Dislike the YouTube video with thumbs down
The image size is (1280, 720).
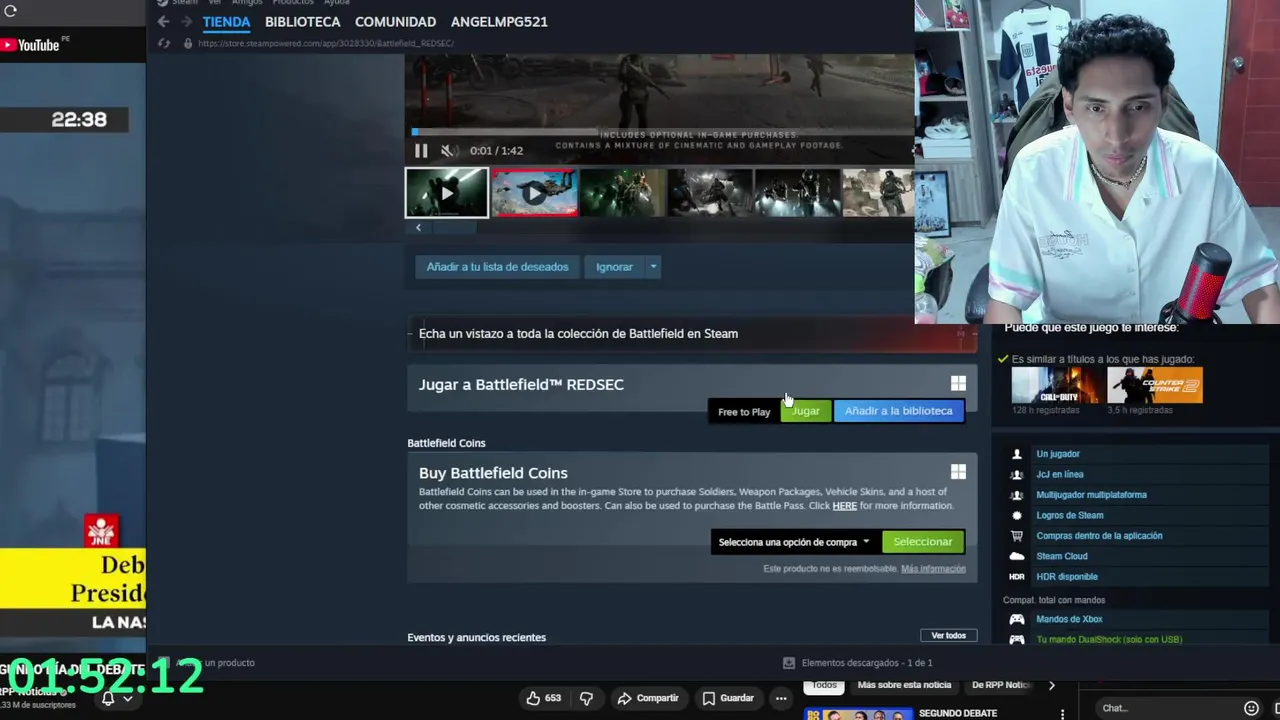point(586,698)
